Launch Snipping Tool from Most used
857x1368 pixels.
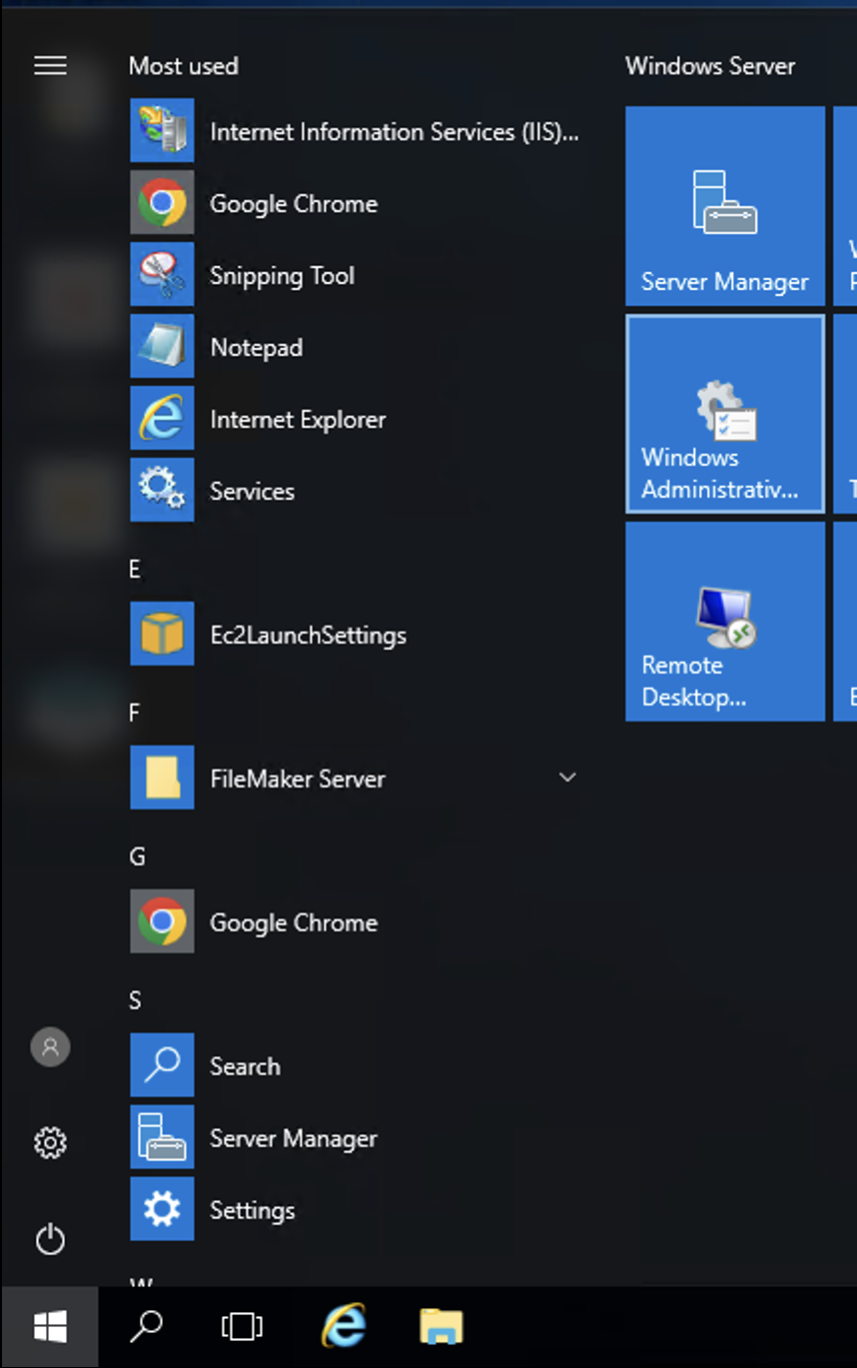coord(282,275)
